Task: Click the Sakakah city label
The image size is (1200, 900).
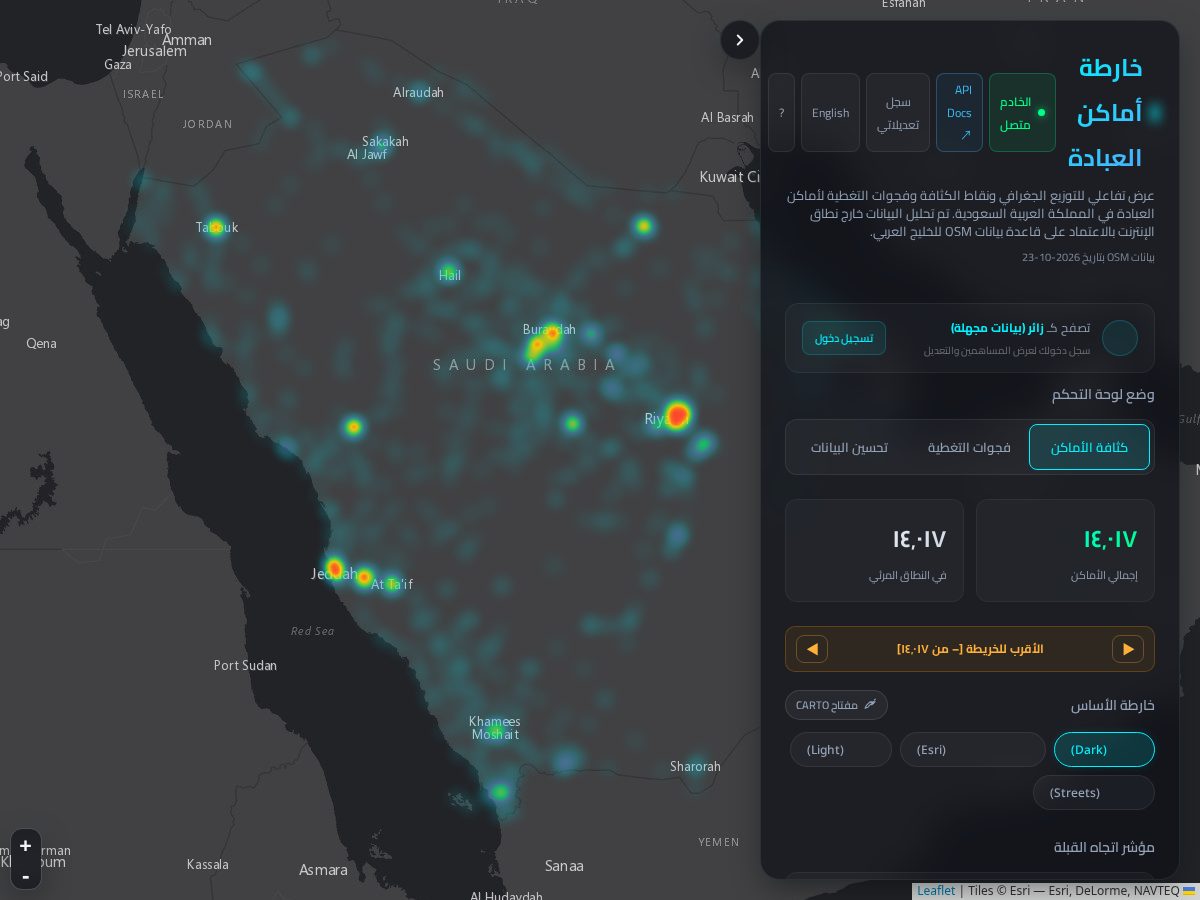Action: coord(385,141)
